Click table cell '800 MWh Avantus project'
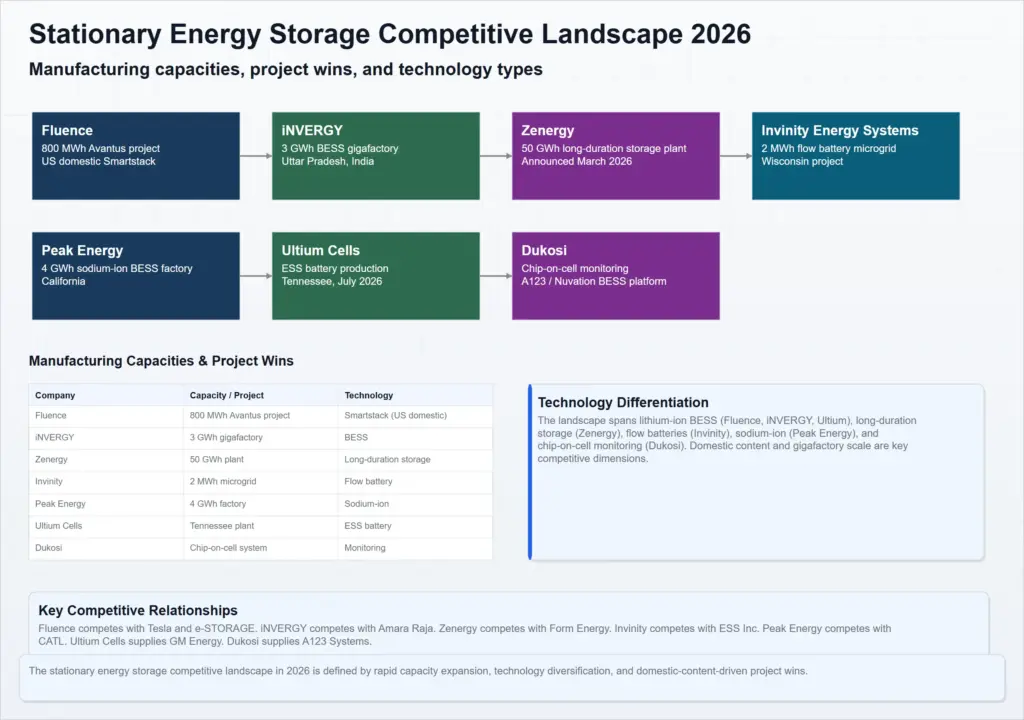The width and height of the screenshot is (1024, 720). tap(261, 416)
